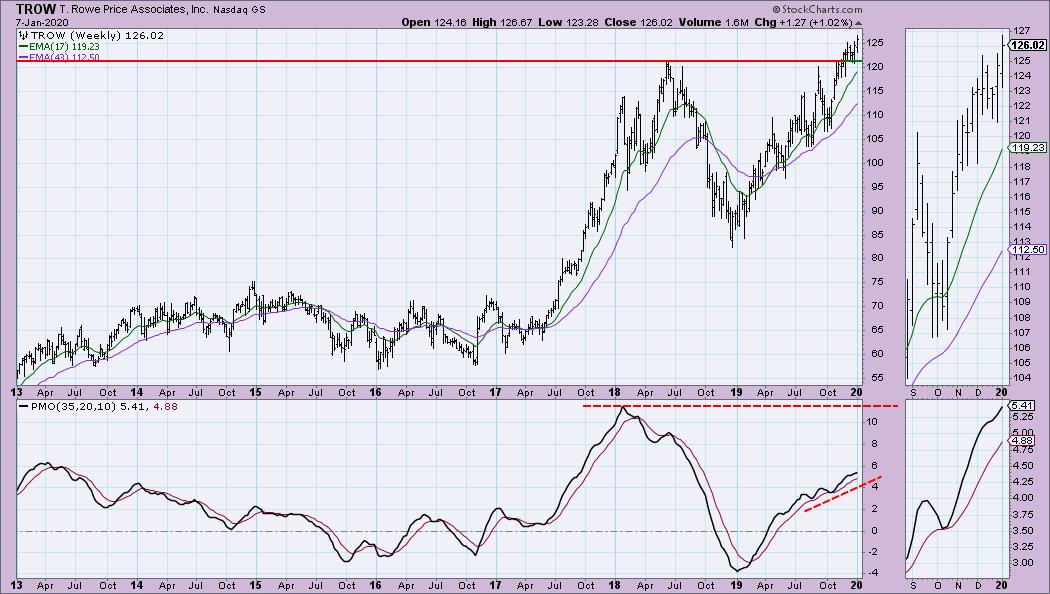Click the 127 label atop the right price scale
The height and width of the screenshot is (594, 1050).
tap(1022, 31)
